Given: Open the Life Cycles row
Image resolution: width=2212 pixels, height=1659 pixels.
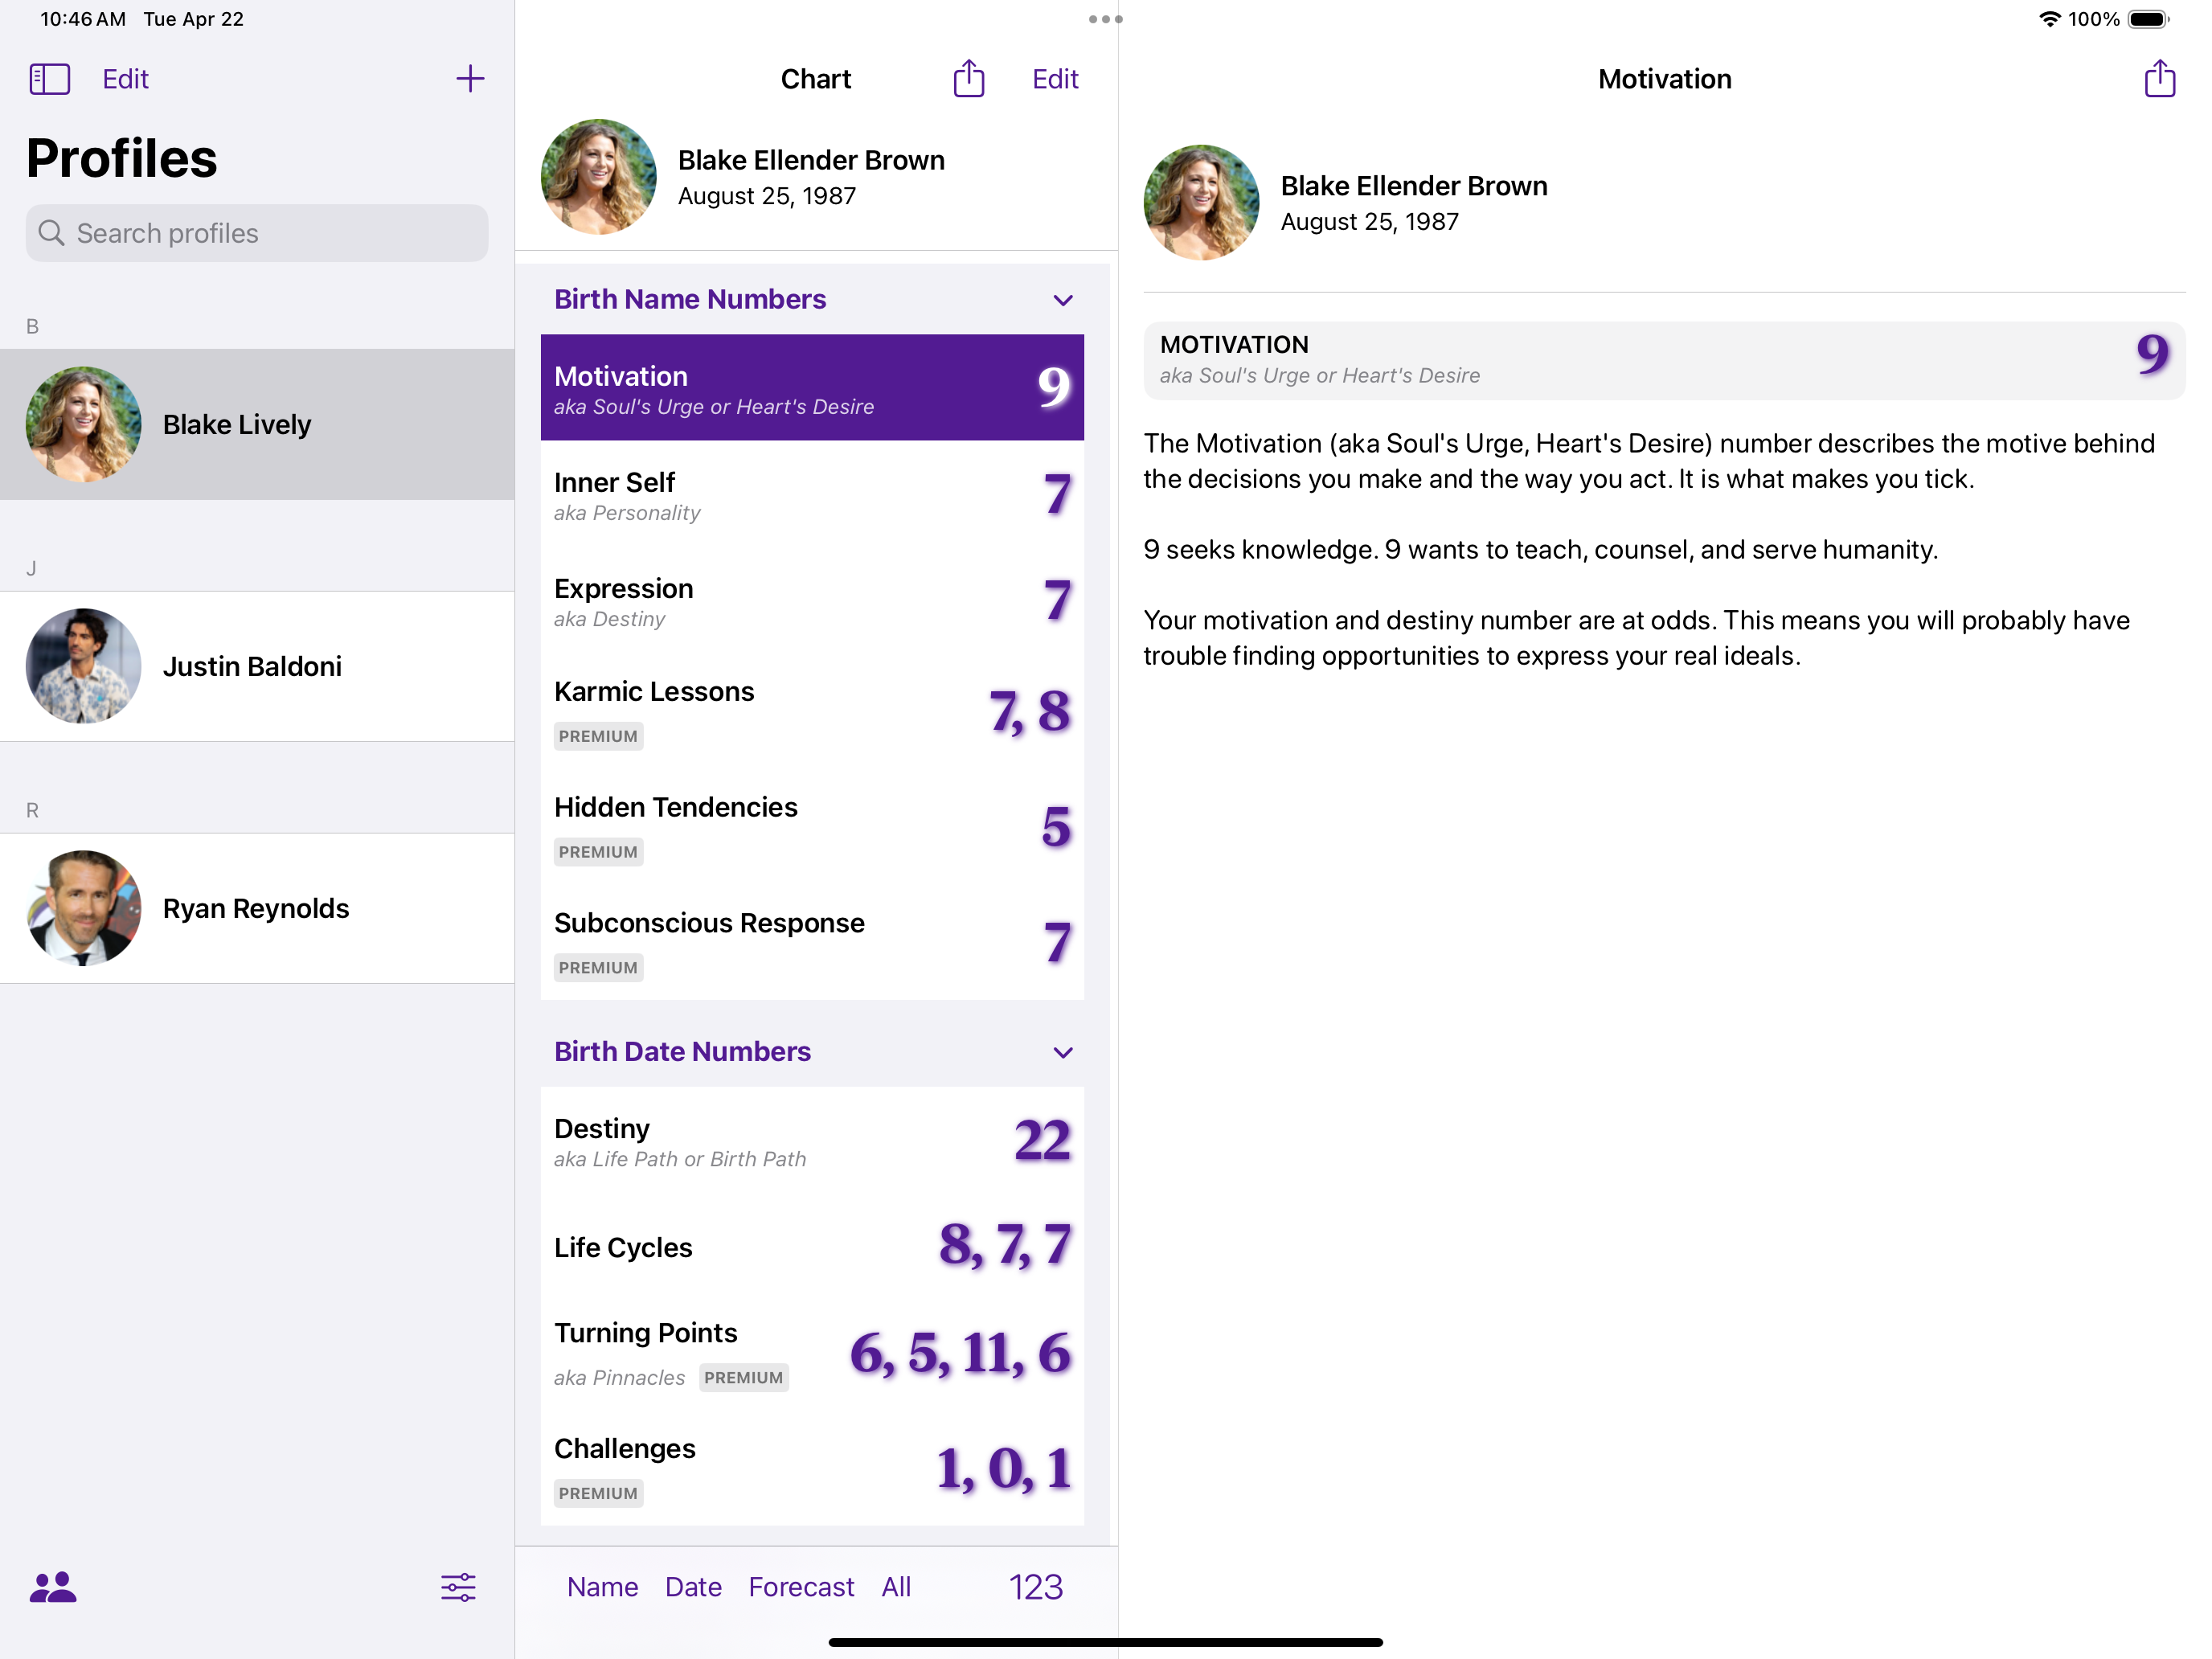Looking at the screenshot, I should coord(812,1247).
